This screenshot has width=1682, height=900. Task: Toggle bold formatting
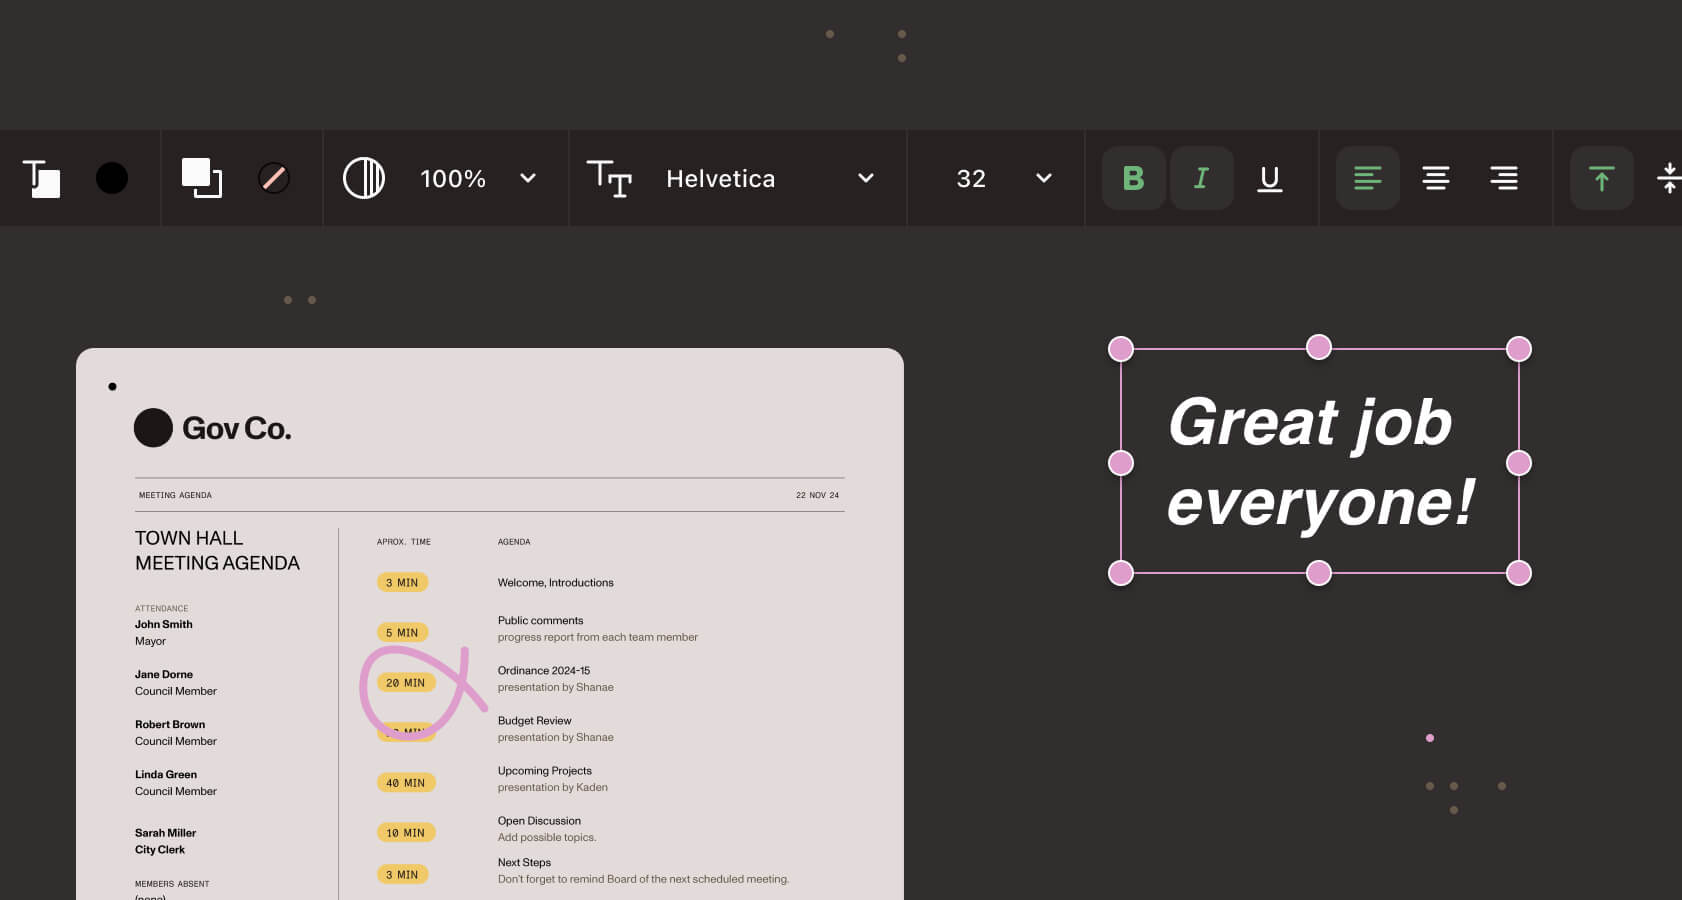tap(1134, 178)
